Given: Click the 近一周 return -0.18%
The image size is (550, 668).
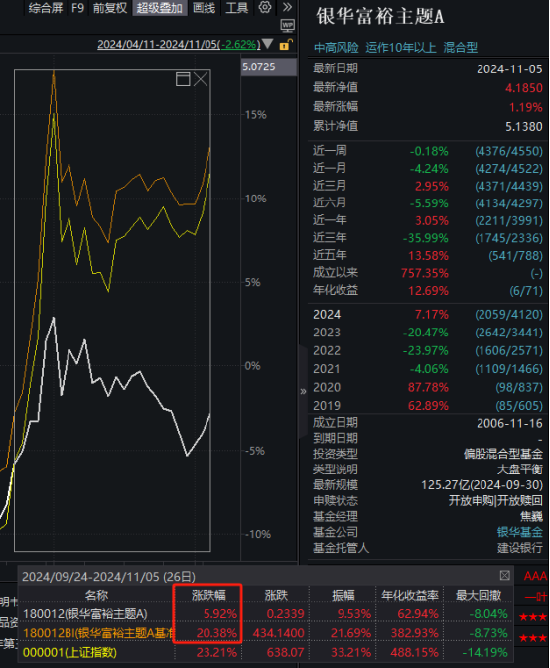Looking at the screenshot, I should [429, 151].
